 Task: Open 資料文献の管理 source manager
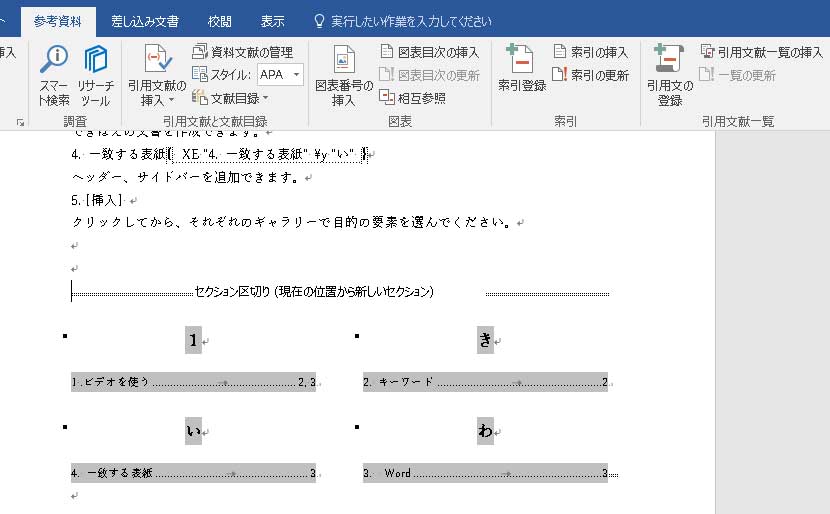tap(242, 52)
